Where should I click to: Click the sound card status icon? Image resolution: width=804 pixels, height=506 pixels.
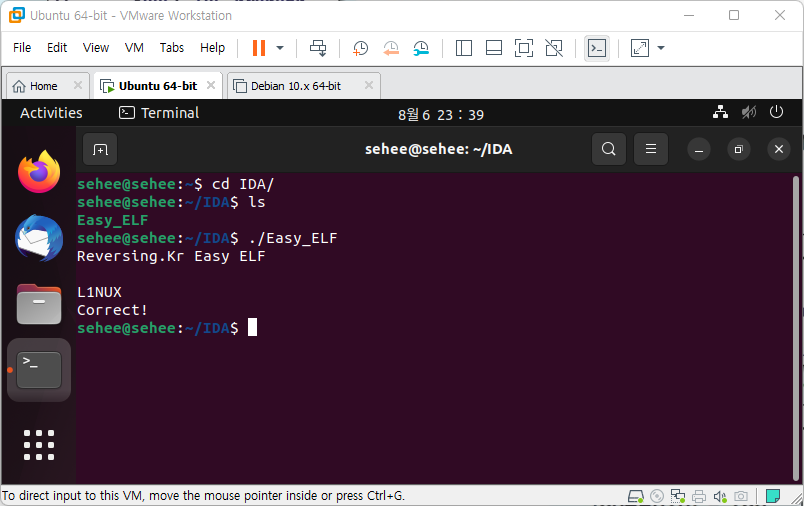[x=720, y=496]
